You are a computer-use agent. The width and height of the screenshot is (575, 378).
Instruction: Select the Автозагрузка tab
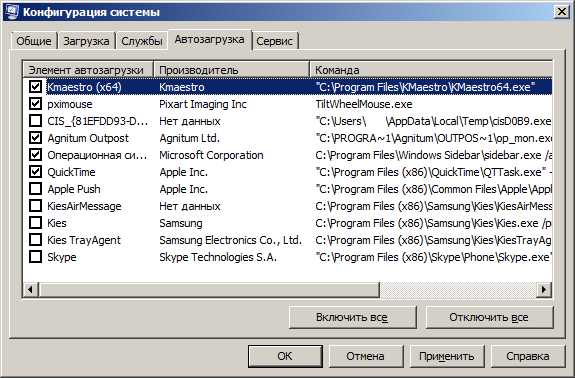click(209, 40)
